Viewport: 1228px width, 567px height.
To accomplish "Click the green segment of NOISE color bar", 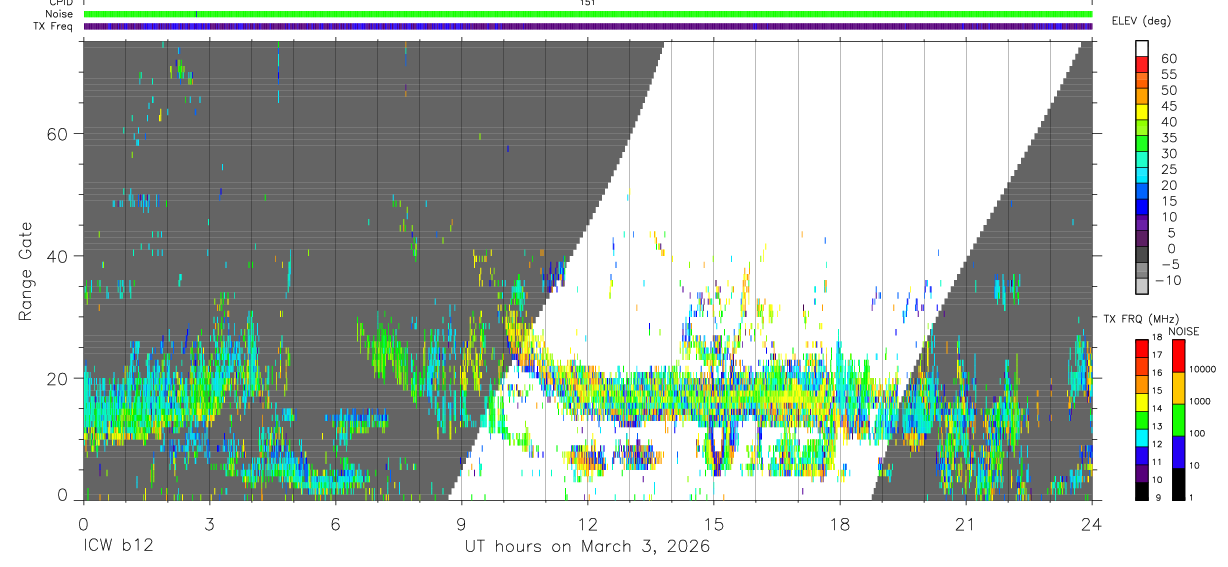I will (x=1179, y=419).
